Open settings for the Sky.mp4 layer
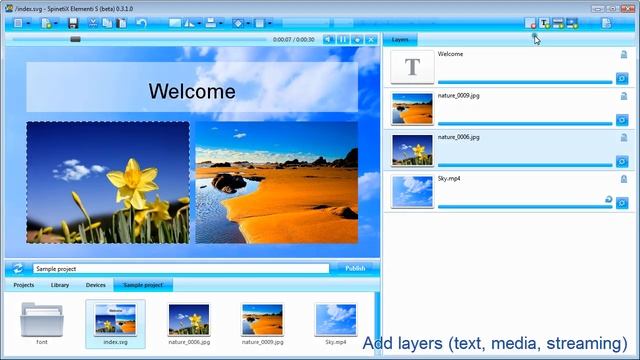 click(622, 203)
